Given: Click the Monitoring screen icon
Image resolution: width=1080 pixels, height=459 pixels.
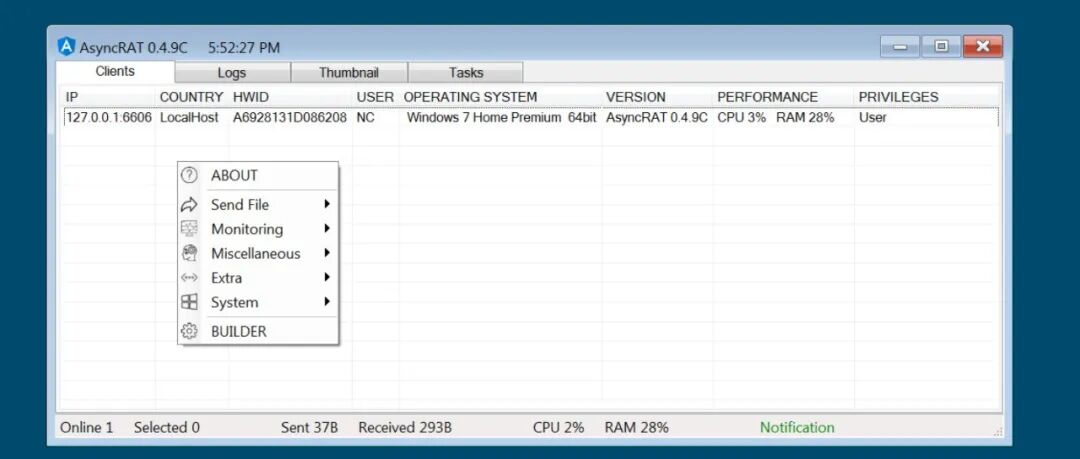Looking at the screenshot, I should tap(189, 229).
